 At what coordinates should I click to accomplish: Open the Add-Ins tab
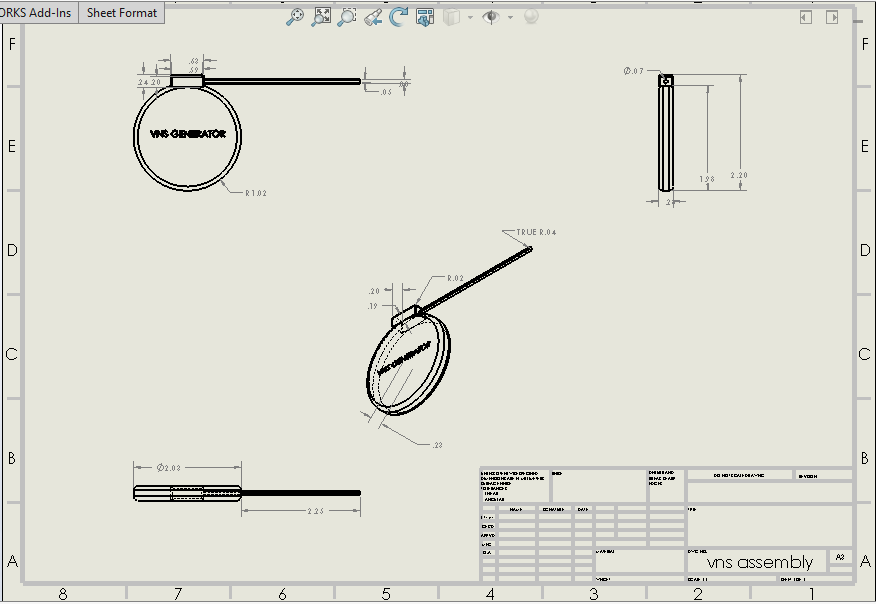click(x=38, y=13)
